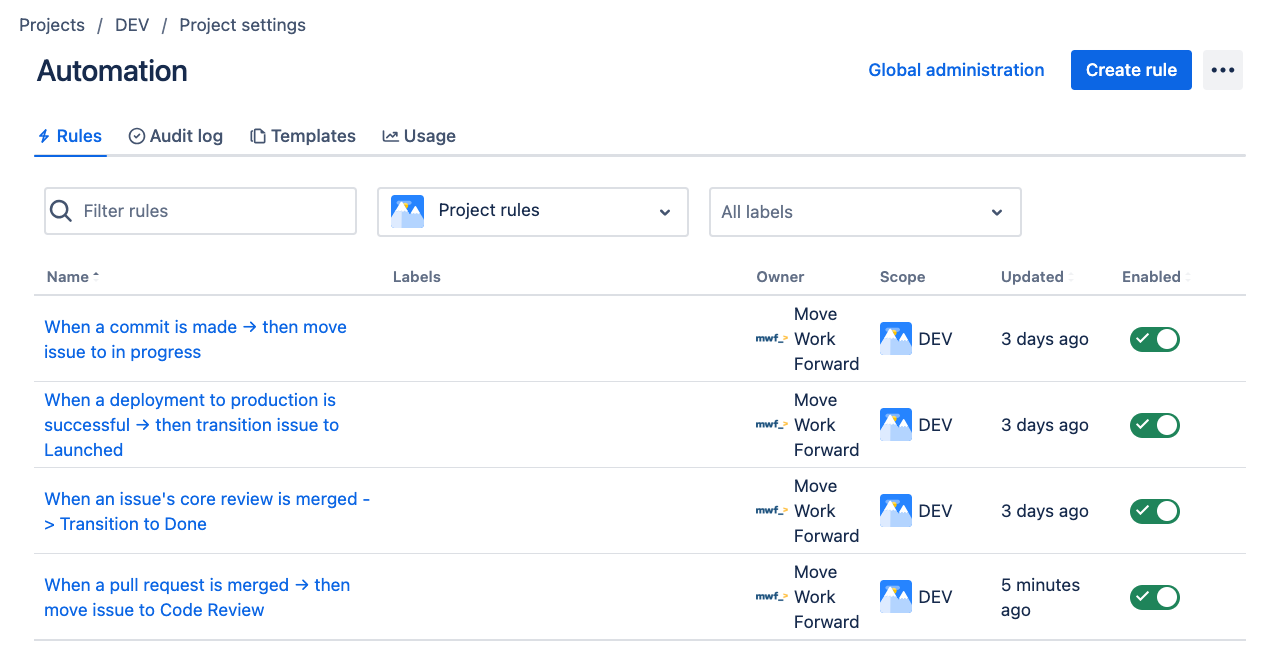Toggle off the pull request merged rule

pos(1154,597)
